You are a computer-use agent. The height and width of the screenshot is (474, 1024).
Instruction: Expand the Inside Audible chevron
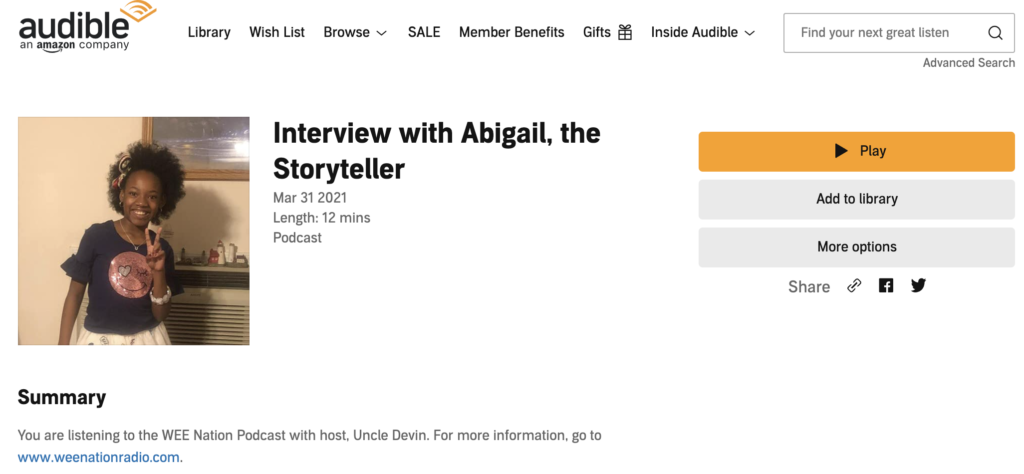pos(750,33)
